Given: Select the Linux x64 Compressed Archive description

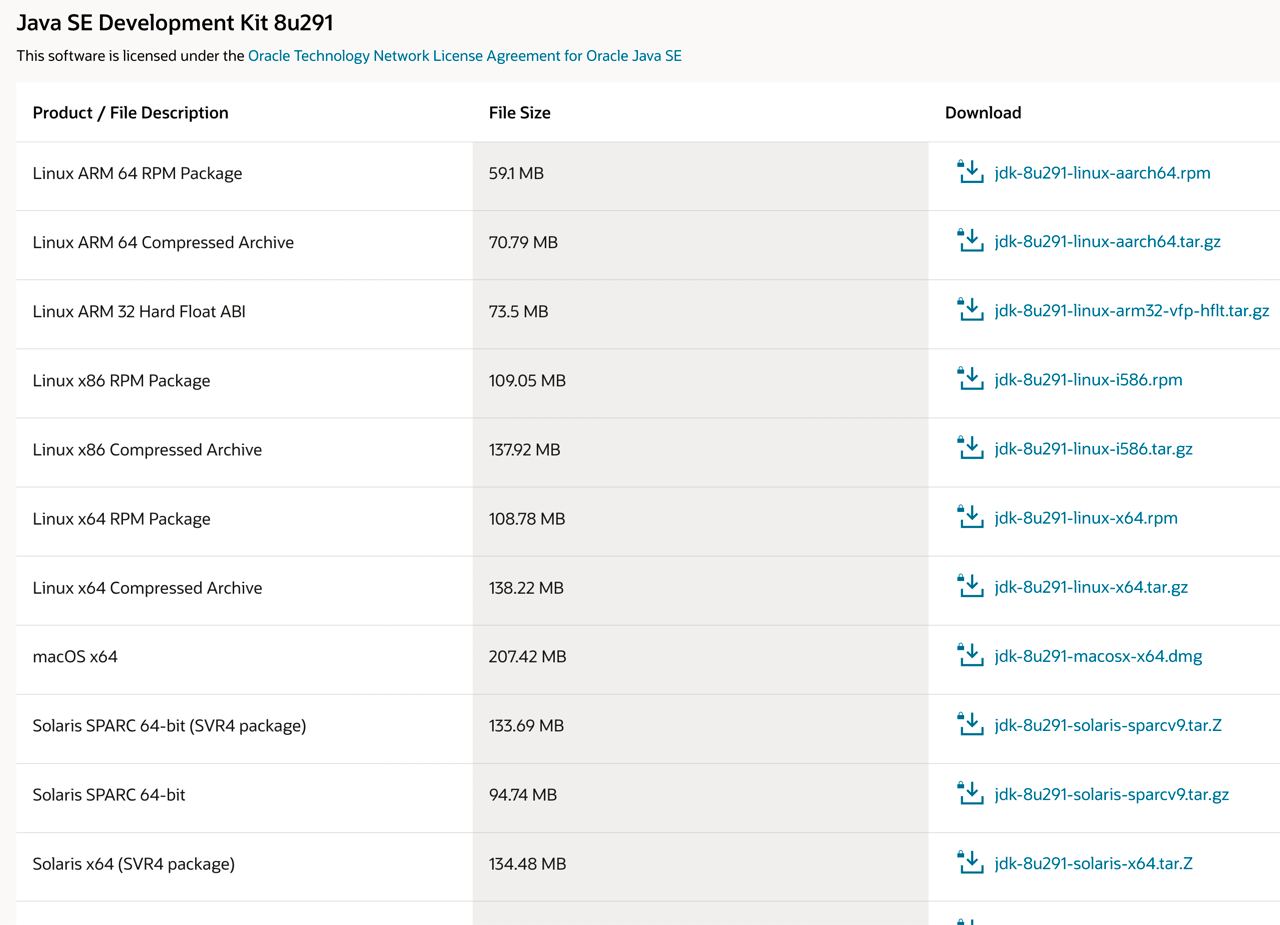Looking at the screenshot, I should (x=147, y=587).
